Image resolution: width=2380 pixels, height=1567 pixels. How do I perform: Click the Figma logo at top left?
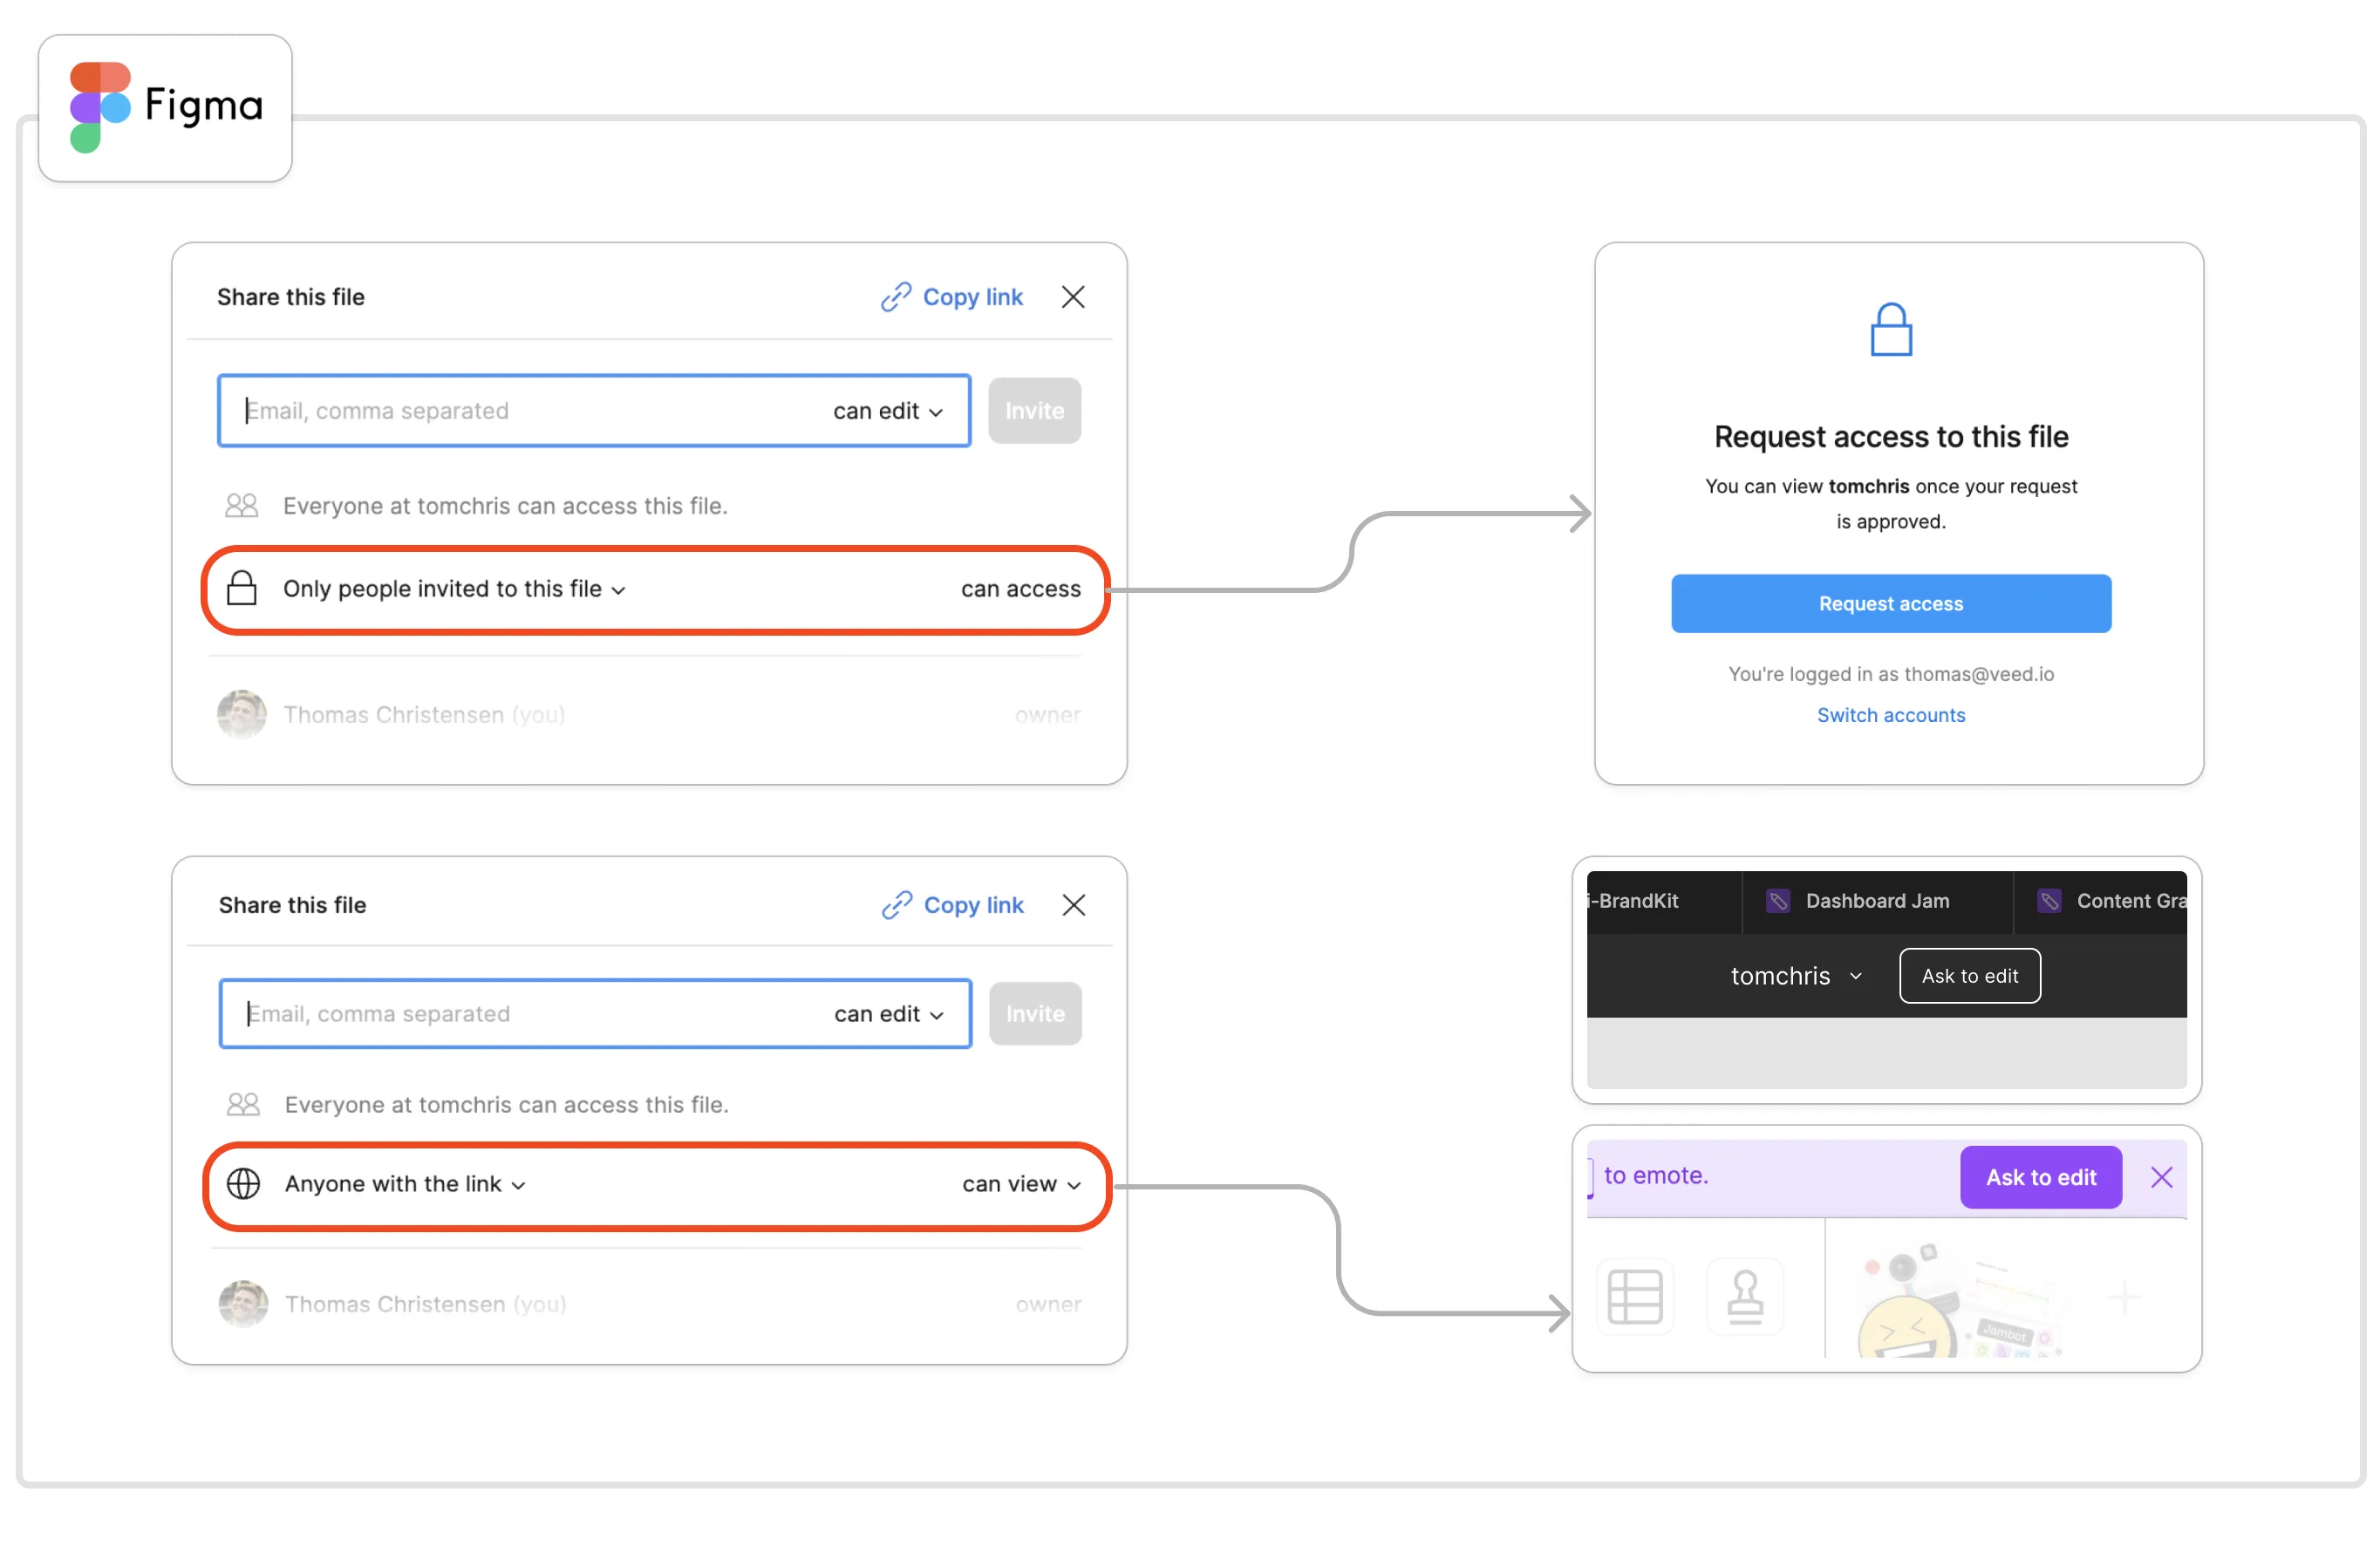[165, 107]
